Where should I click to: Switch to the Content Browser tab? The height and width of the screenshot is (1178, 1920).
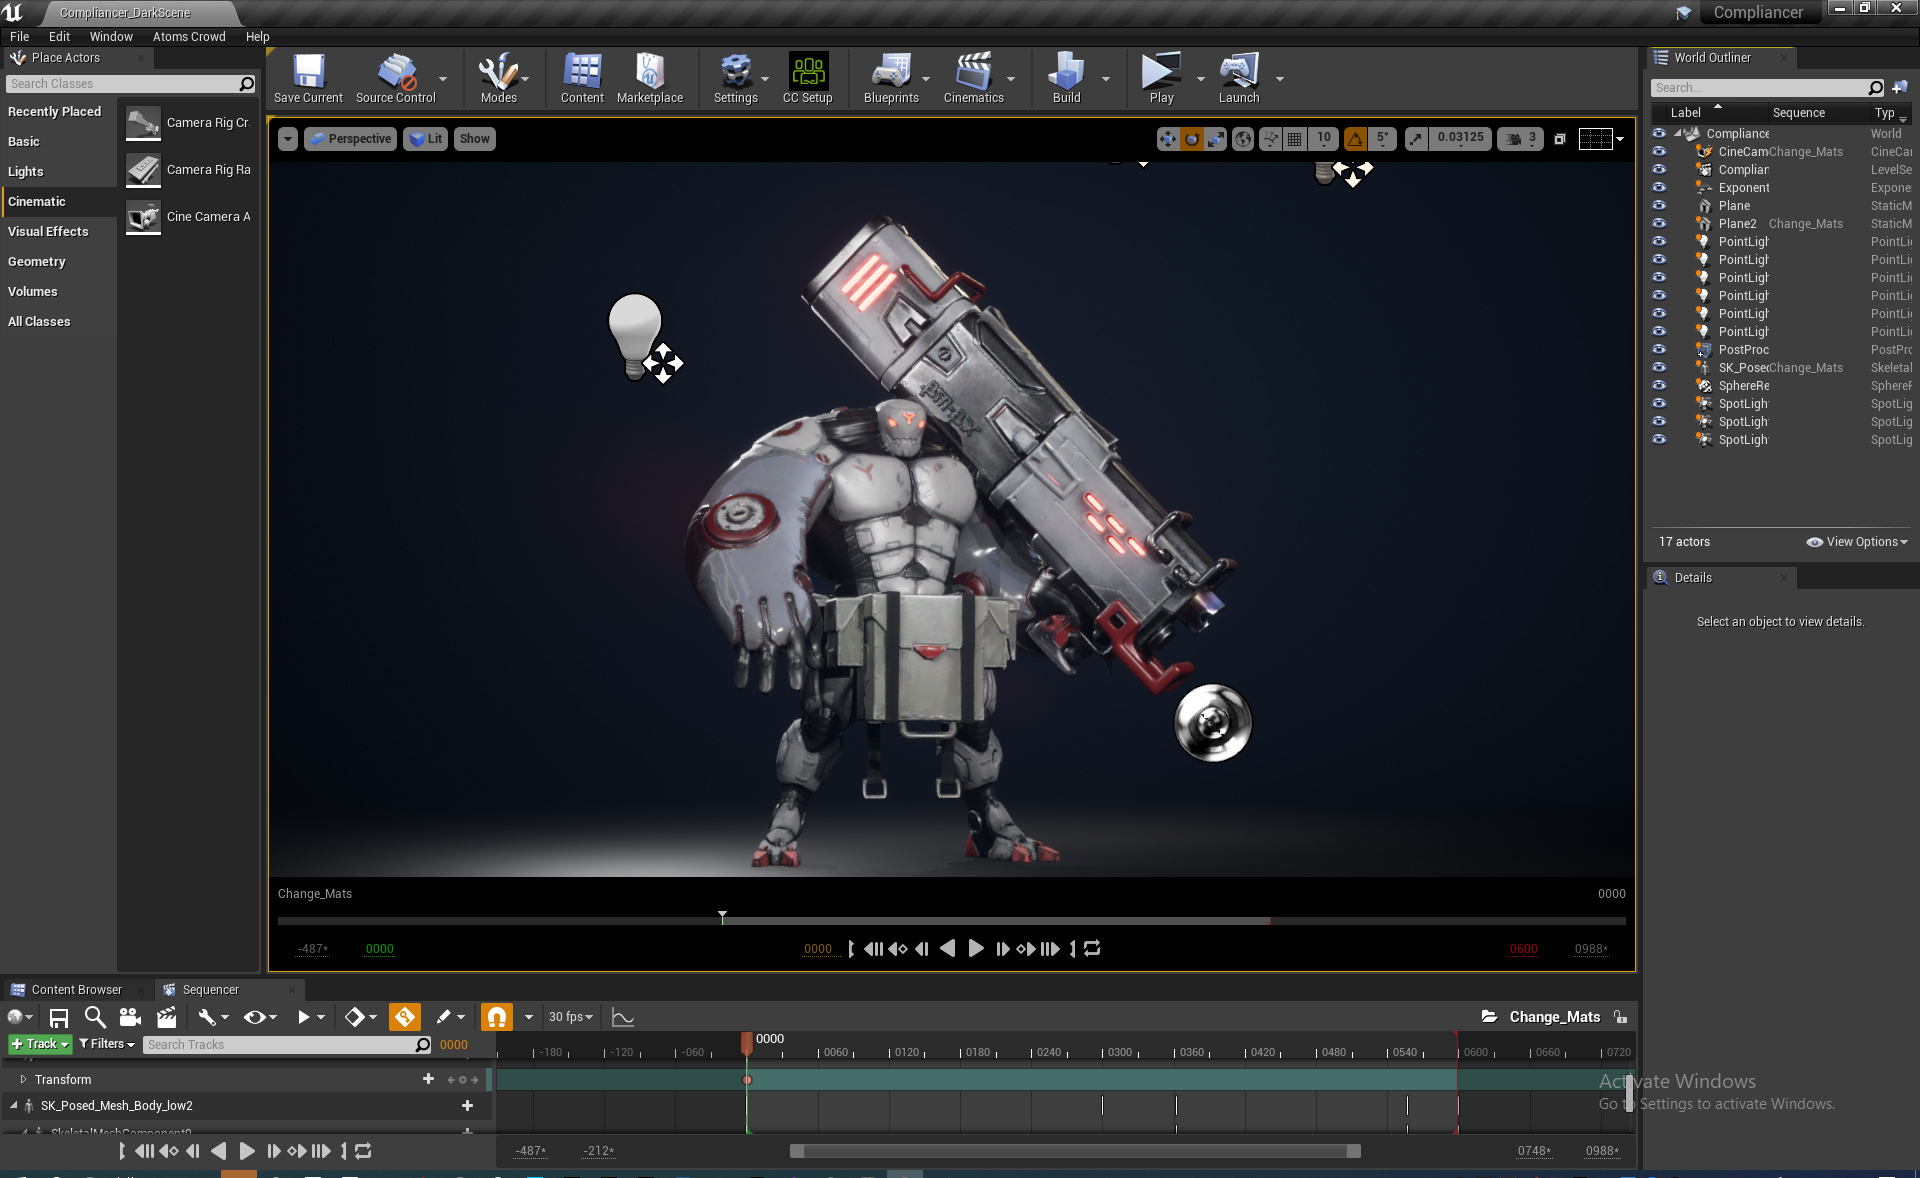pos(76,990)
